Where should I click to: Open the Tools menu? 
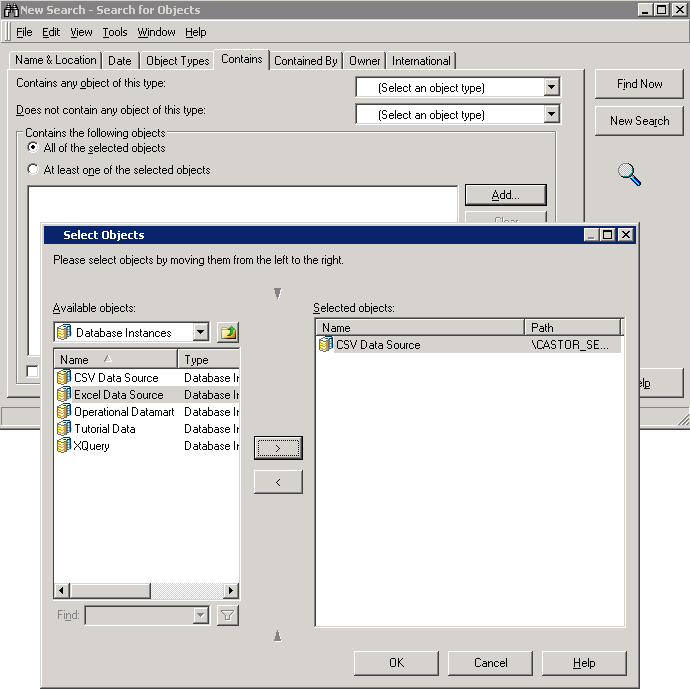click(115, 33)
